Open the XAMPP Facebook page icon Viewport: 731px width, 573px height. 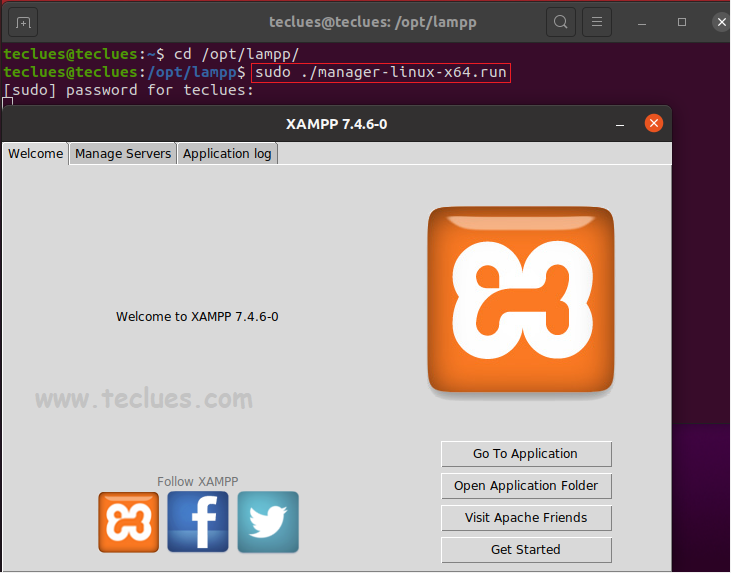click(198, 522)
